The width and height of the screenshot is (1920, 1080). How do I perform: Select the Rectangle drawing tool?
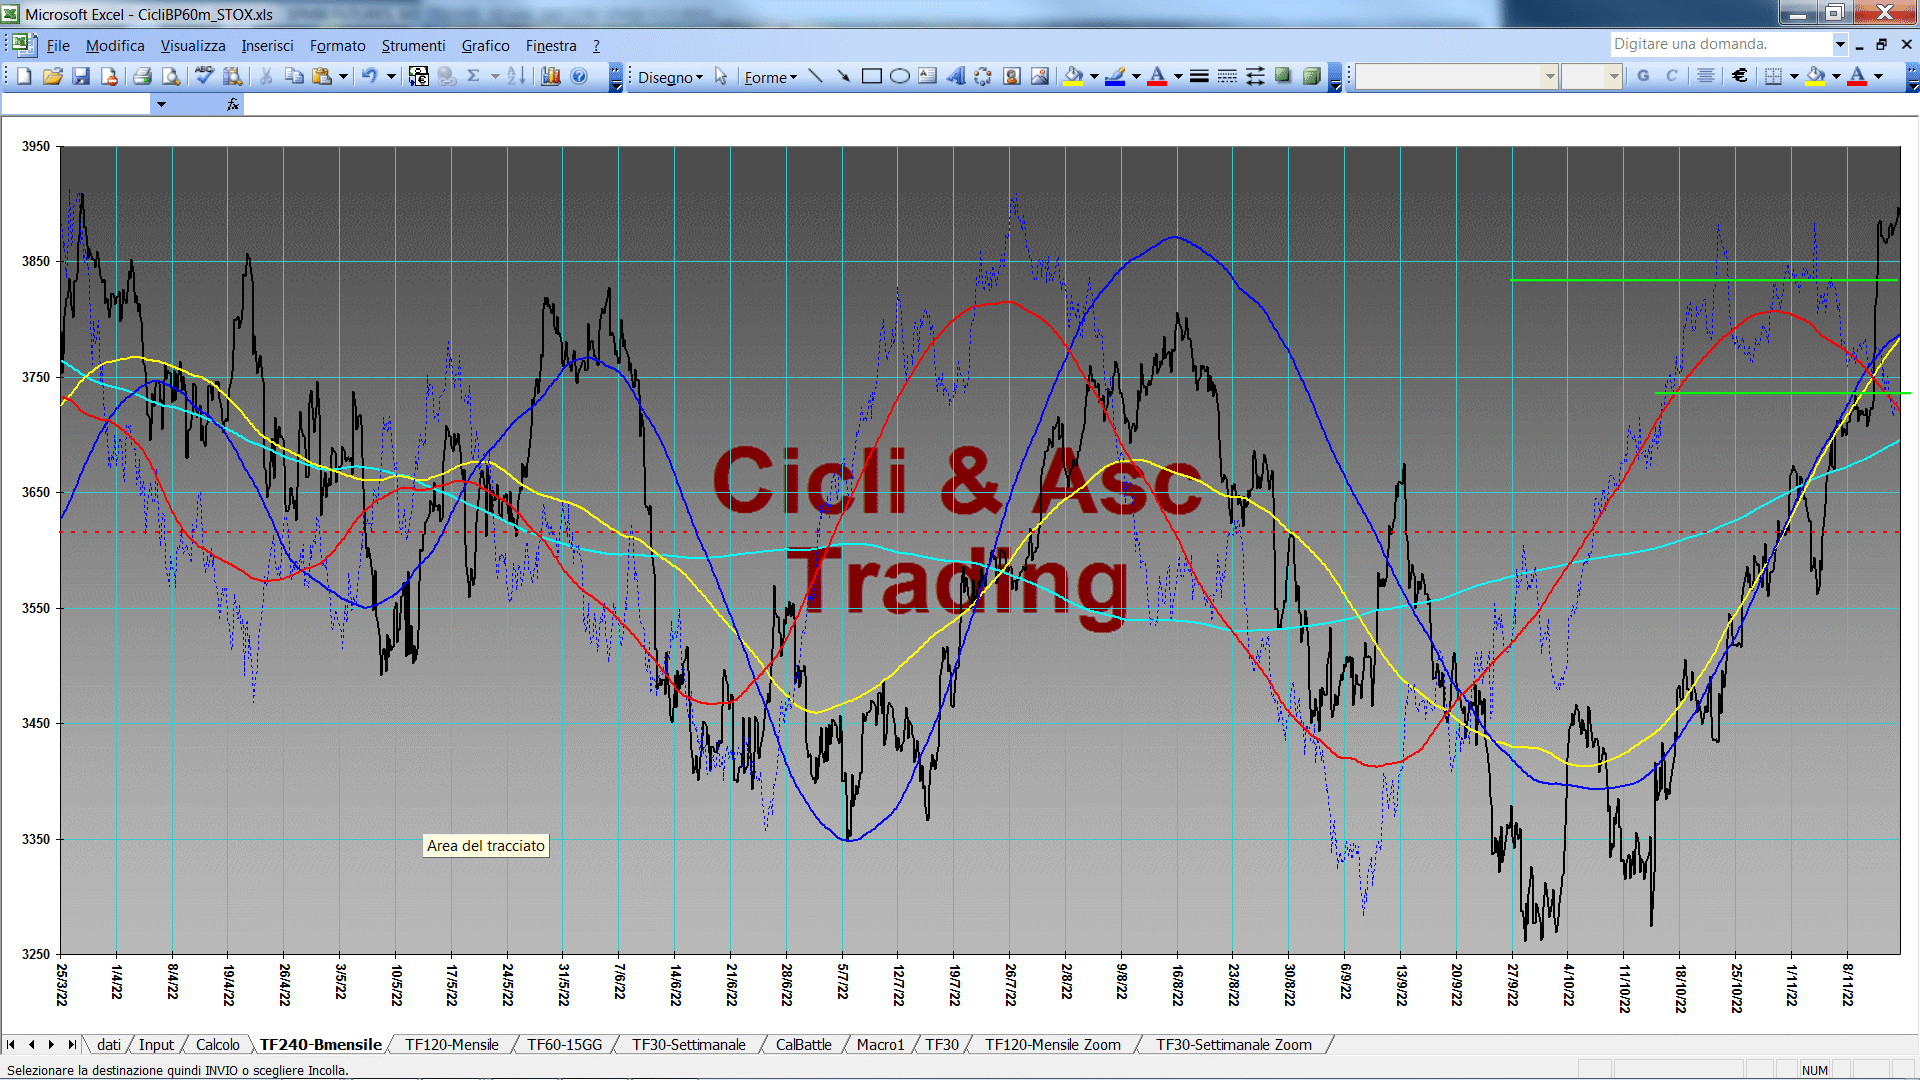tap(872, 76)
